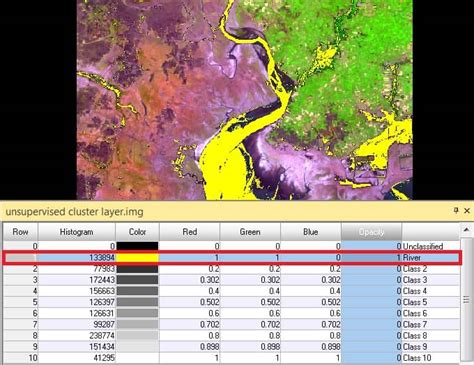This screenshot has height=365, width=474.
Task: Open the yellow color swatch of River
Action: (x=137, y=258)
